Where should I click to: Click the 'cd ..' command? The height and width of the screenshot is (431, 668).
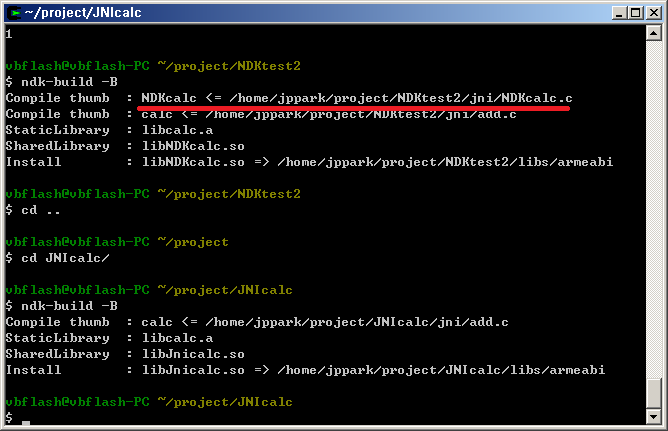pyautogui.click(x=40, y=210)
